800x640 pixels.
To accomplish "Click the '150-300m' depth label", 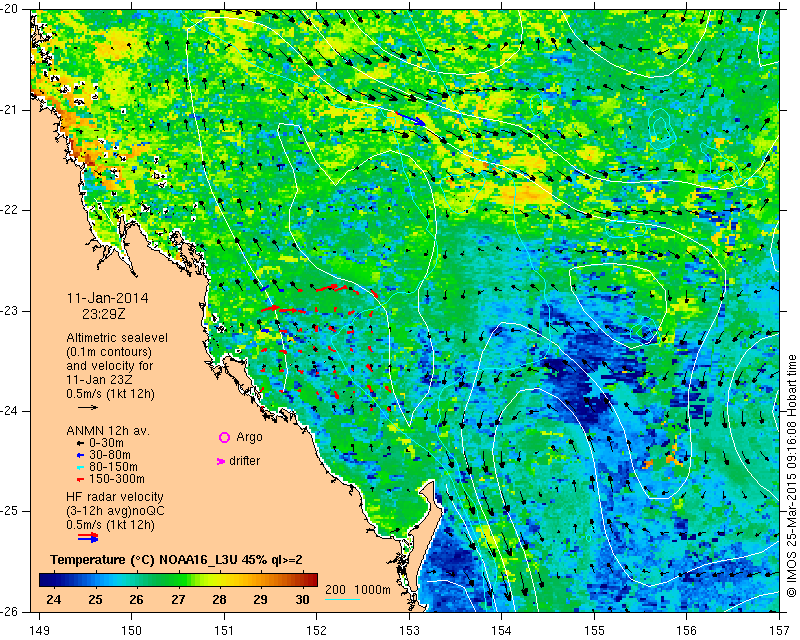I will [117, 479].
